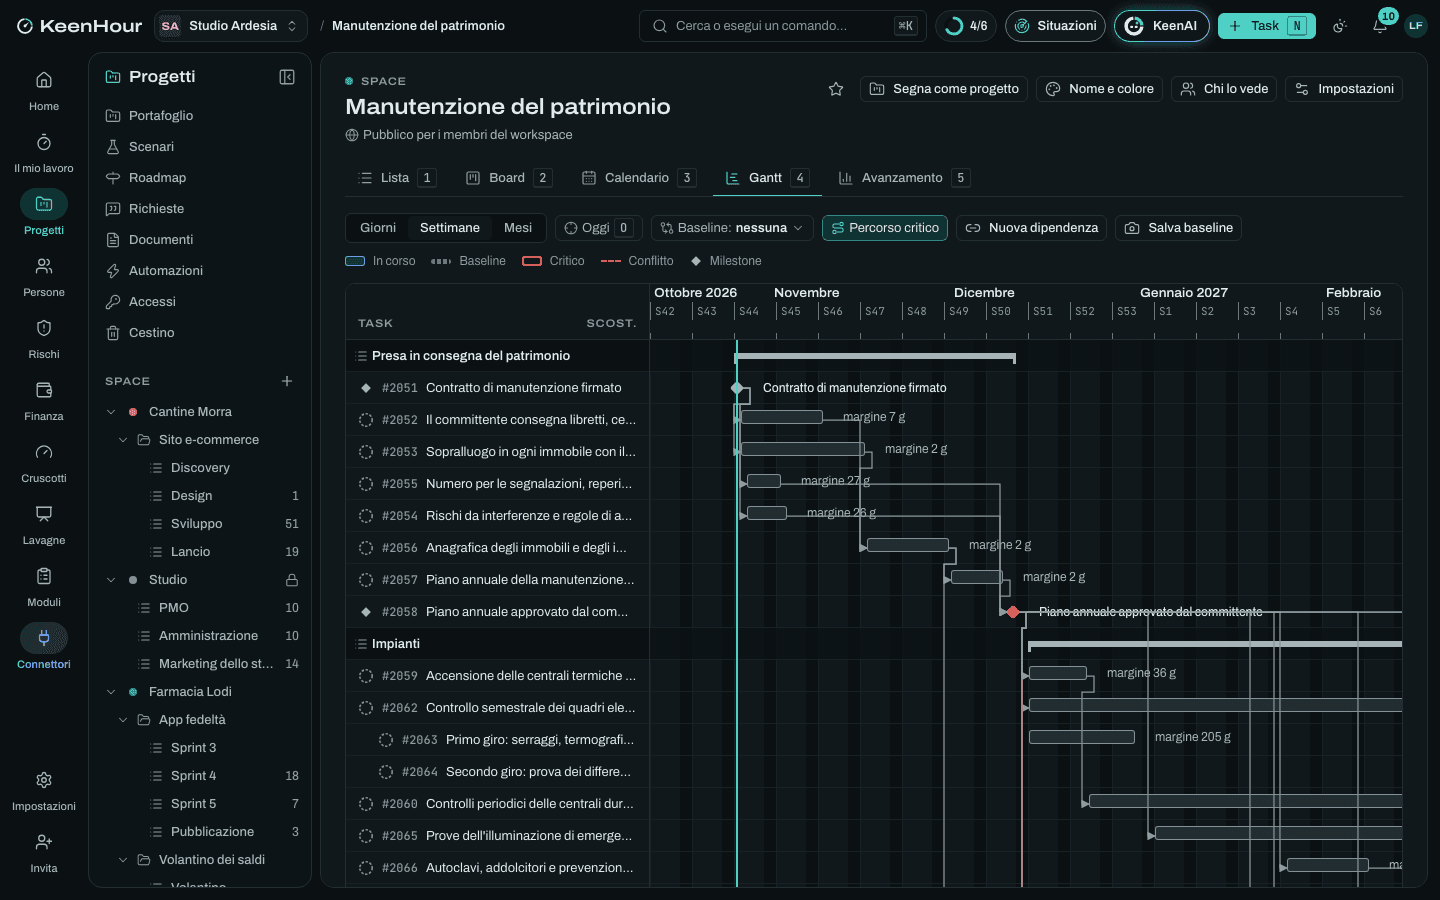Viewport: 1440px width, 900px height.
Task: Select the Settimane timeline scale
Action: pos(450,228)
